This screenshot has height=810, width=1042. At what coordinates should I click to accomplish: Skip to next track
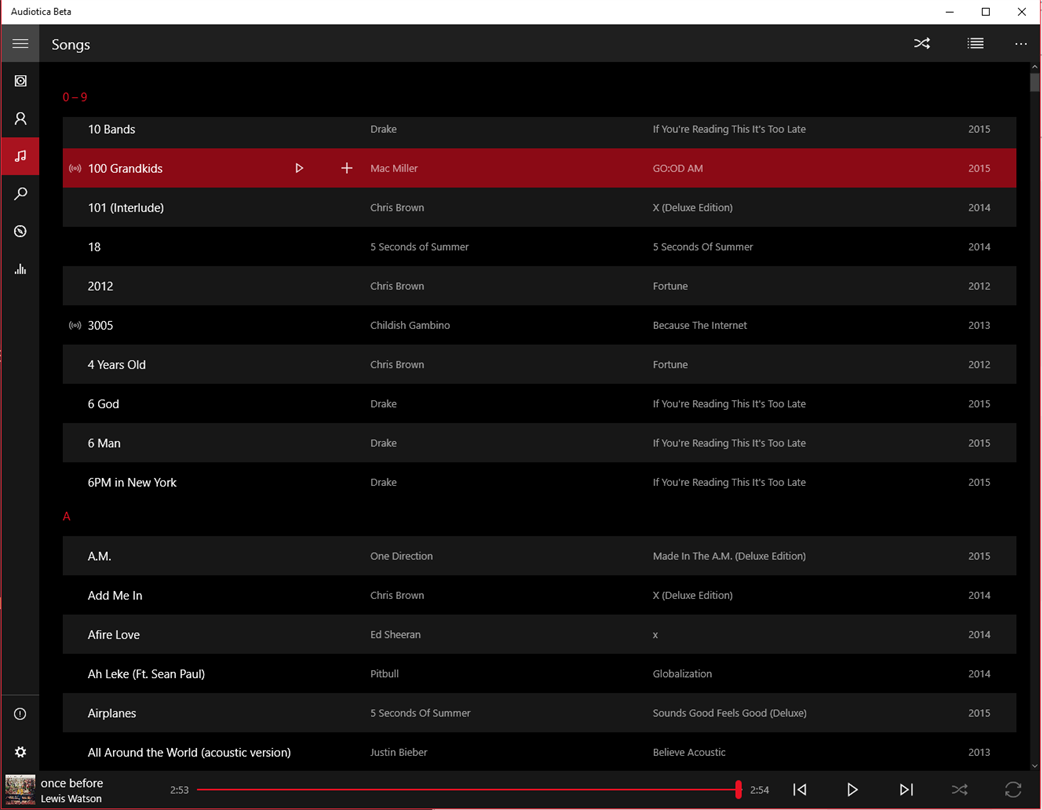(x=906, y=789)
